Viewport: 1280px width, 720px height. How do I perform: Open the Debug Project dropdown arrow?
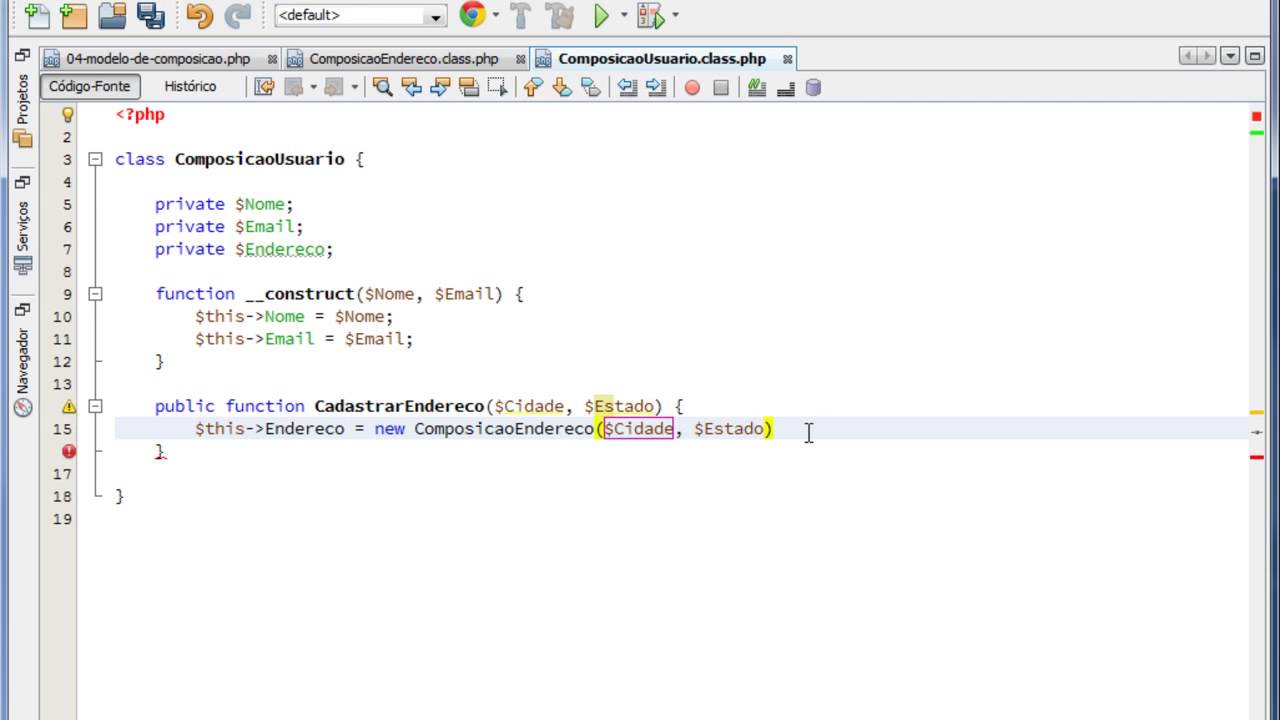point(675,15)
